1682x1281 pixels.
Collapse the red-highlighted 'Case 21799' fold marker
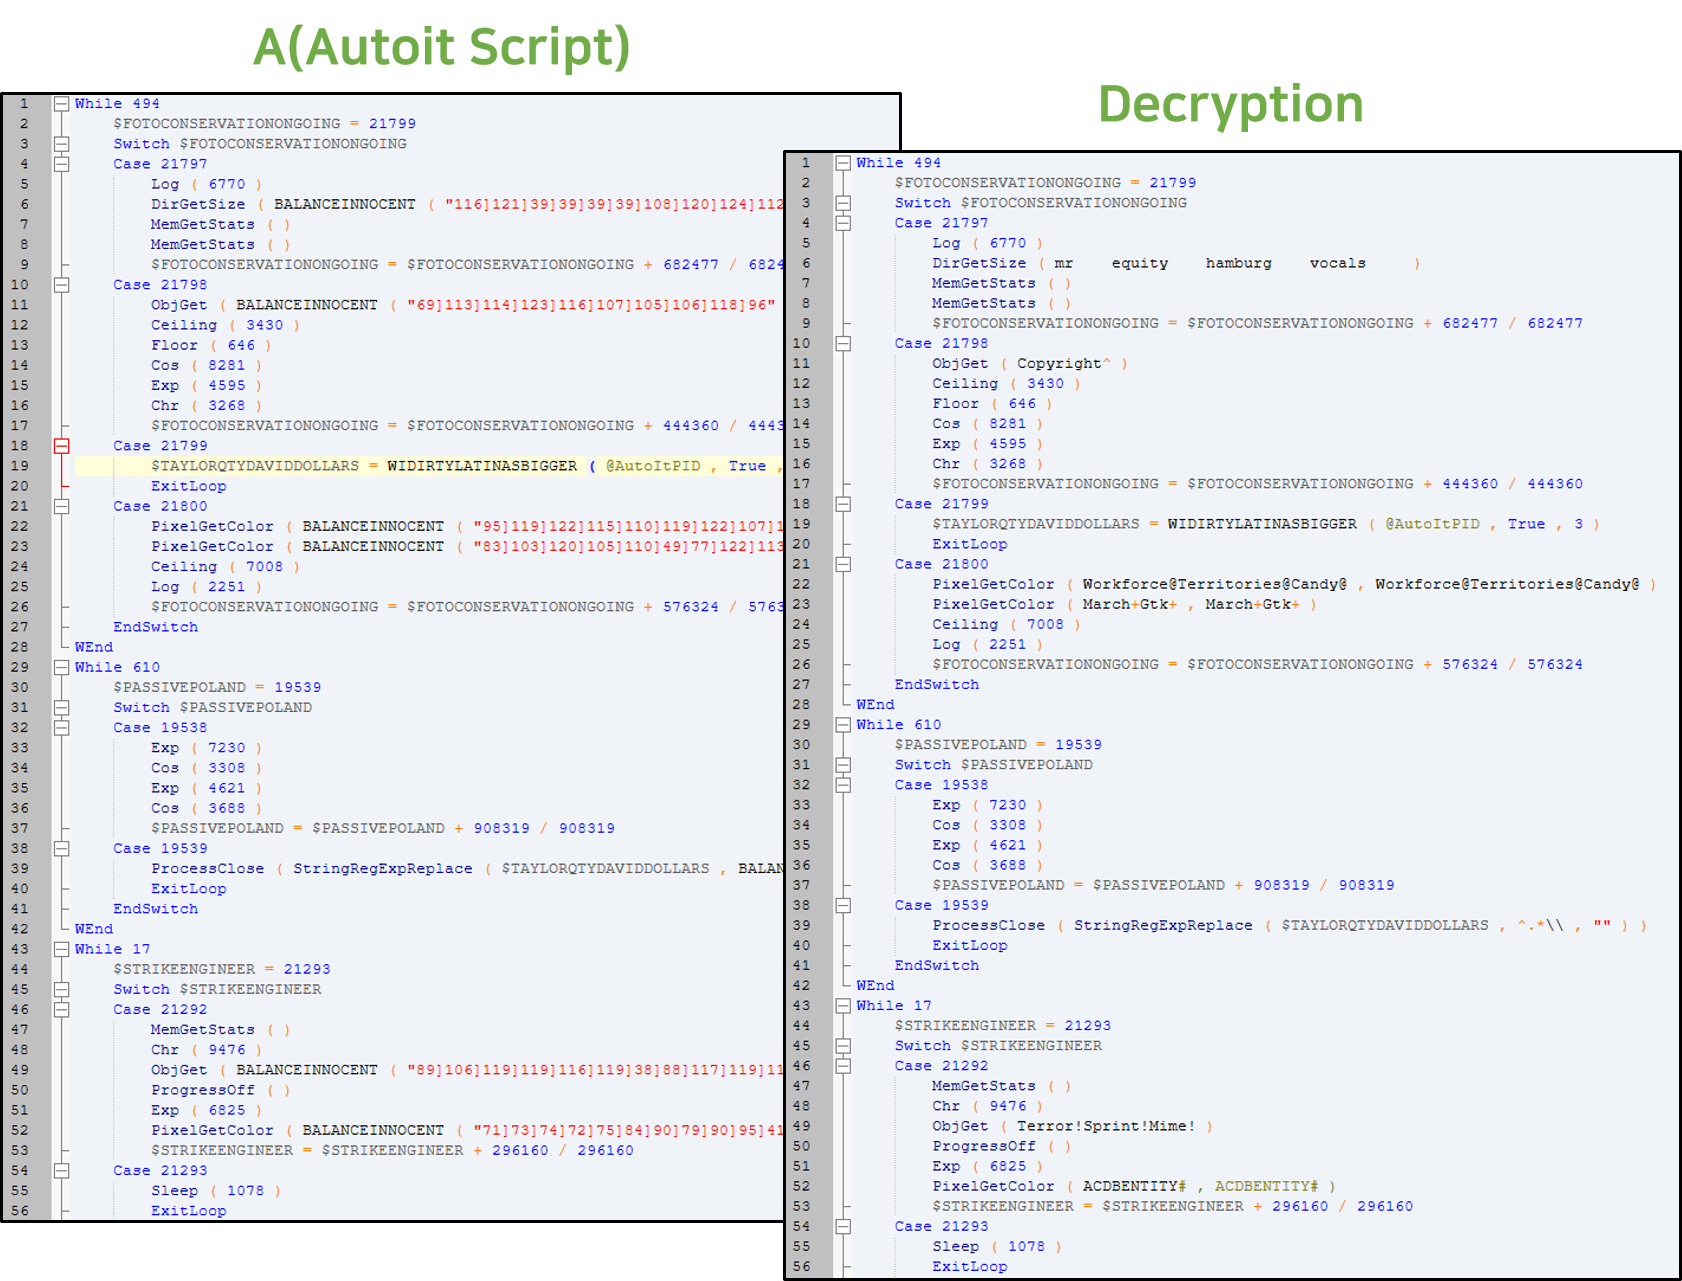[x=61, y=446]
